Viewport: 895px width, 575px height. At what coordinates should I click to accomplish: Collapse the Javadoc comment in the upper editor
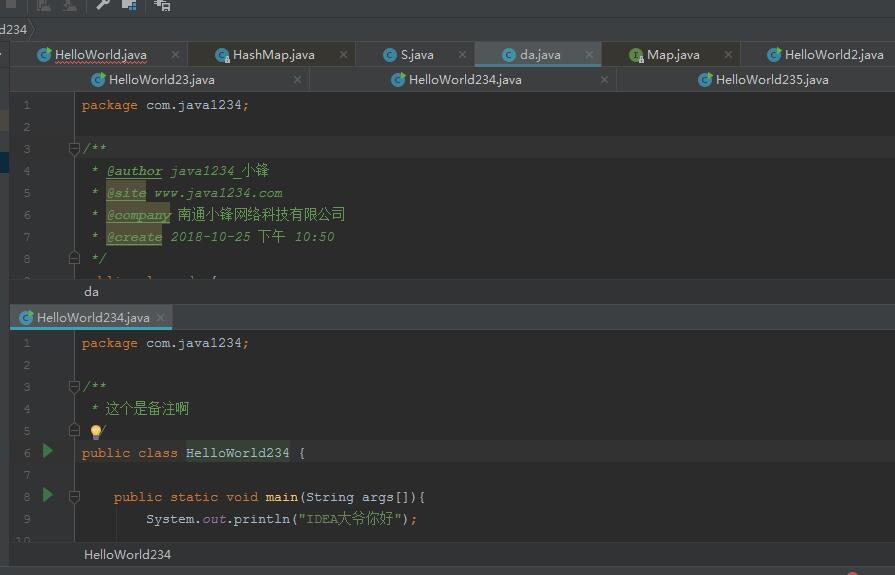pyautogui.click(x=74, y=149)
